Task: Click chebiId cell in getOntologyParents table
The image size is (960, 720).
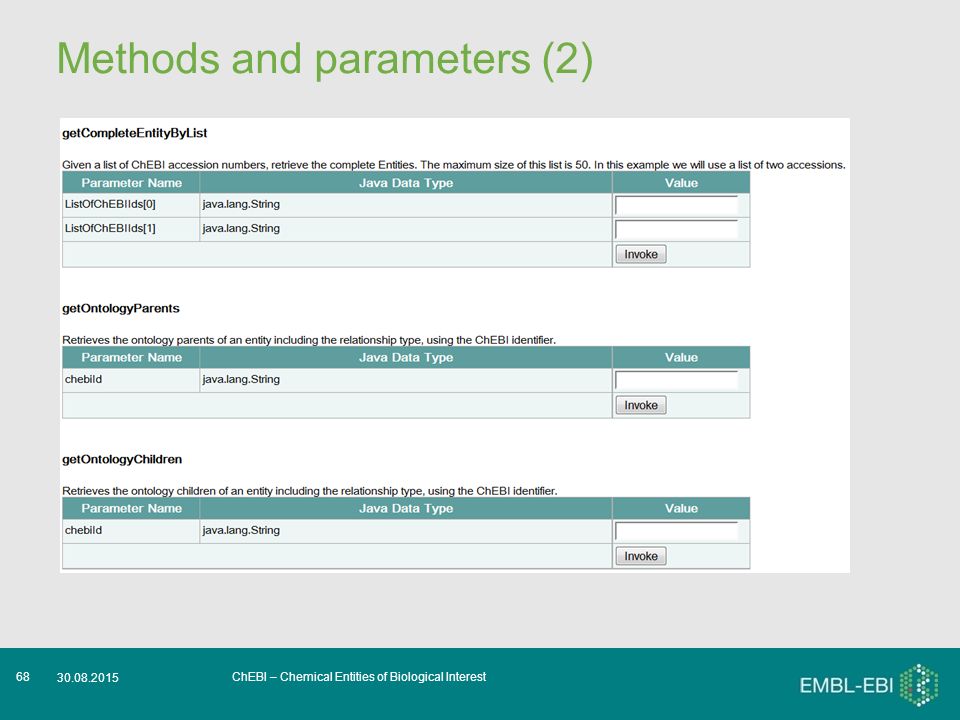Action: click(131, 380)
